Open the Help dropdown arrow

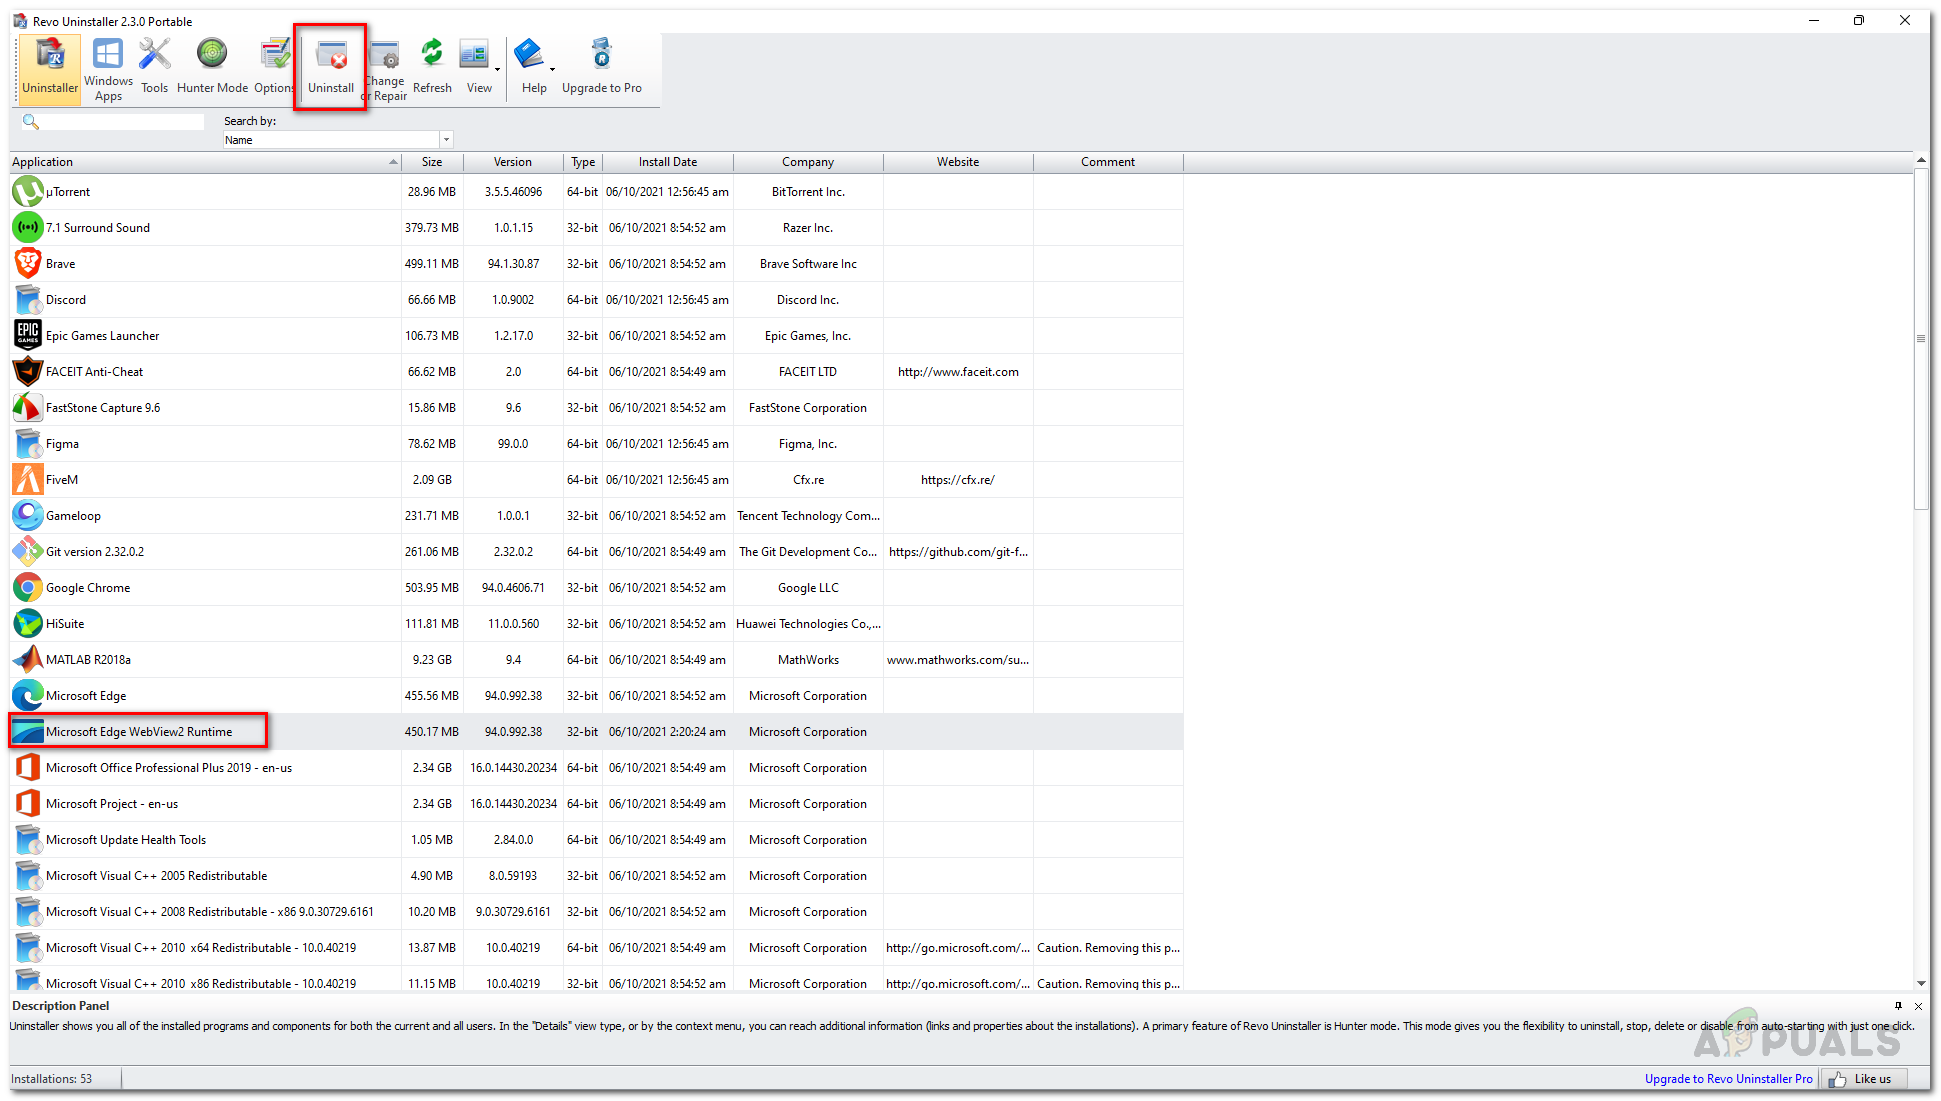pyautogui.click(x=552, y=70)
